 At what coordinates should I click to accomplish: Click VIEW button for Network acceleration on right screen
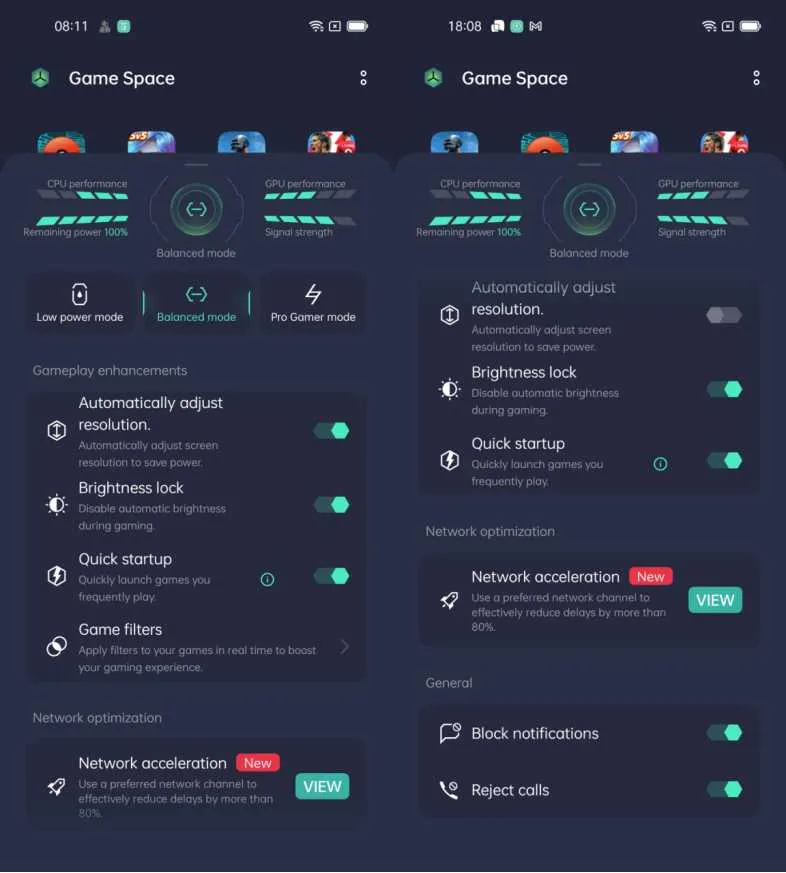pyautogui.click(x=715, y=600)
